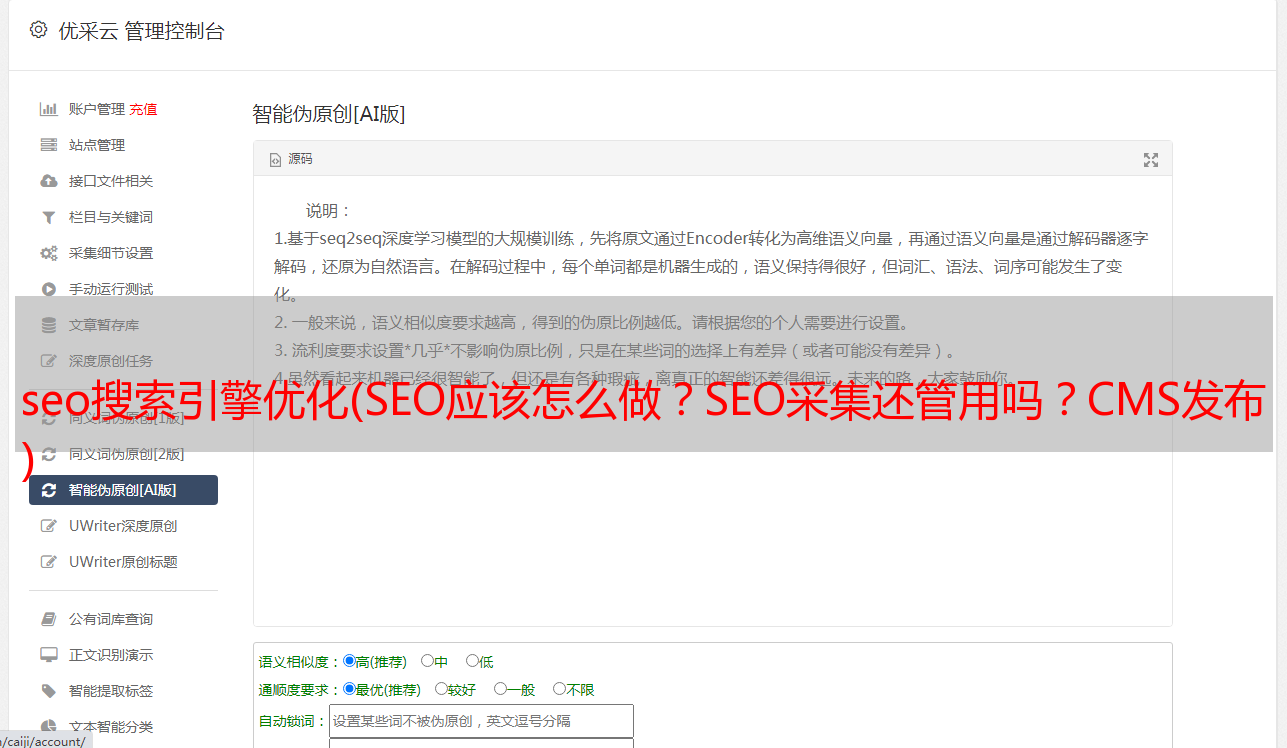Click the 文本智能分类 pie chart icon

[x=48, y=727]
